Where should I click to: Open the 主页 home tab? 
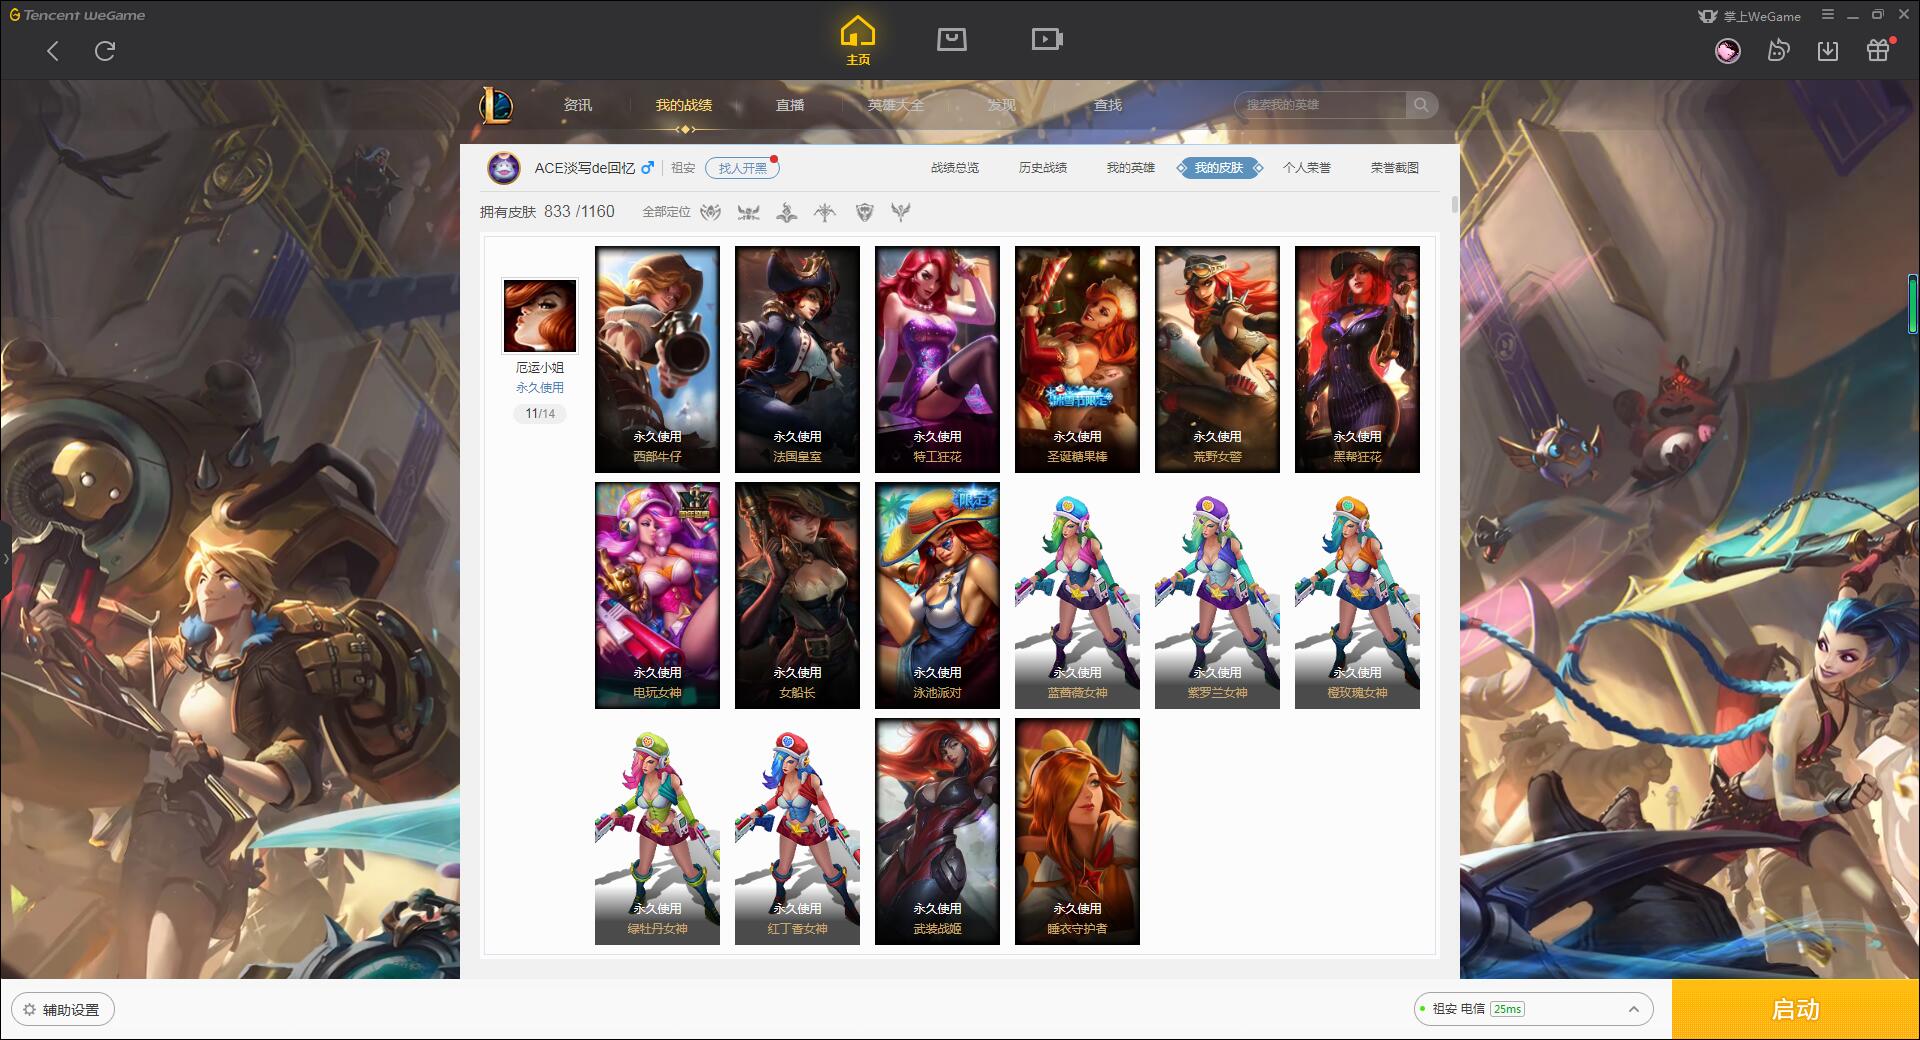857,41
